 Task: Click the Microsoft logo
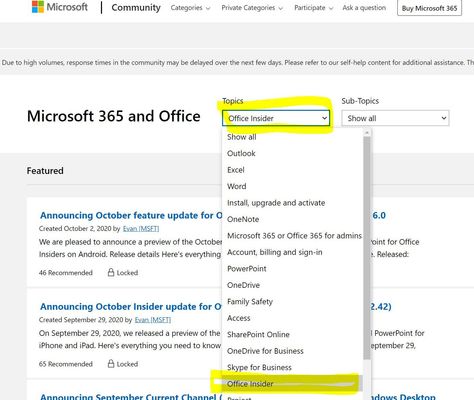pyautogui.click(x=60, y=7)
